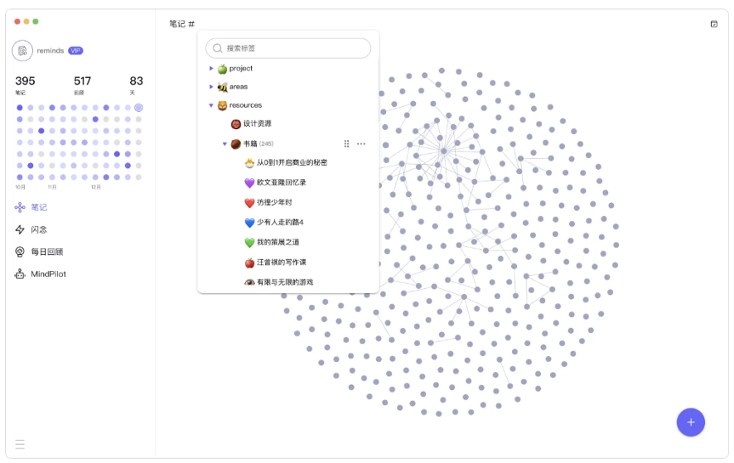The width and height of the screenshot is (734, 463).
Task: Click the 笔记 graph icon in sidebar
Action: 20,207
